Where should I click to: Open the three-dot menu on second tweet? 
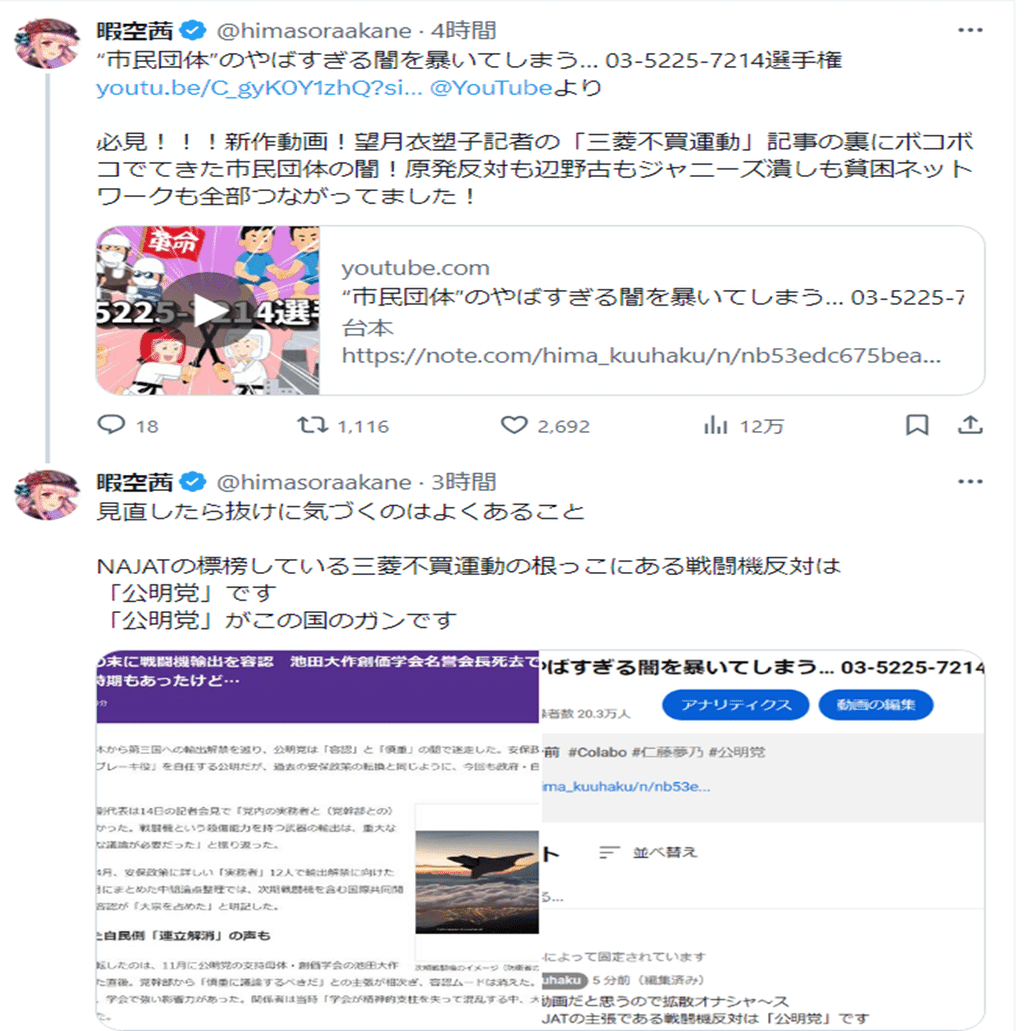coord(970,482)
